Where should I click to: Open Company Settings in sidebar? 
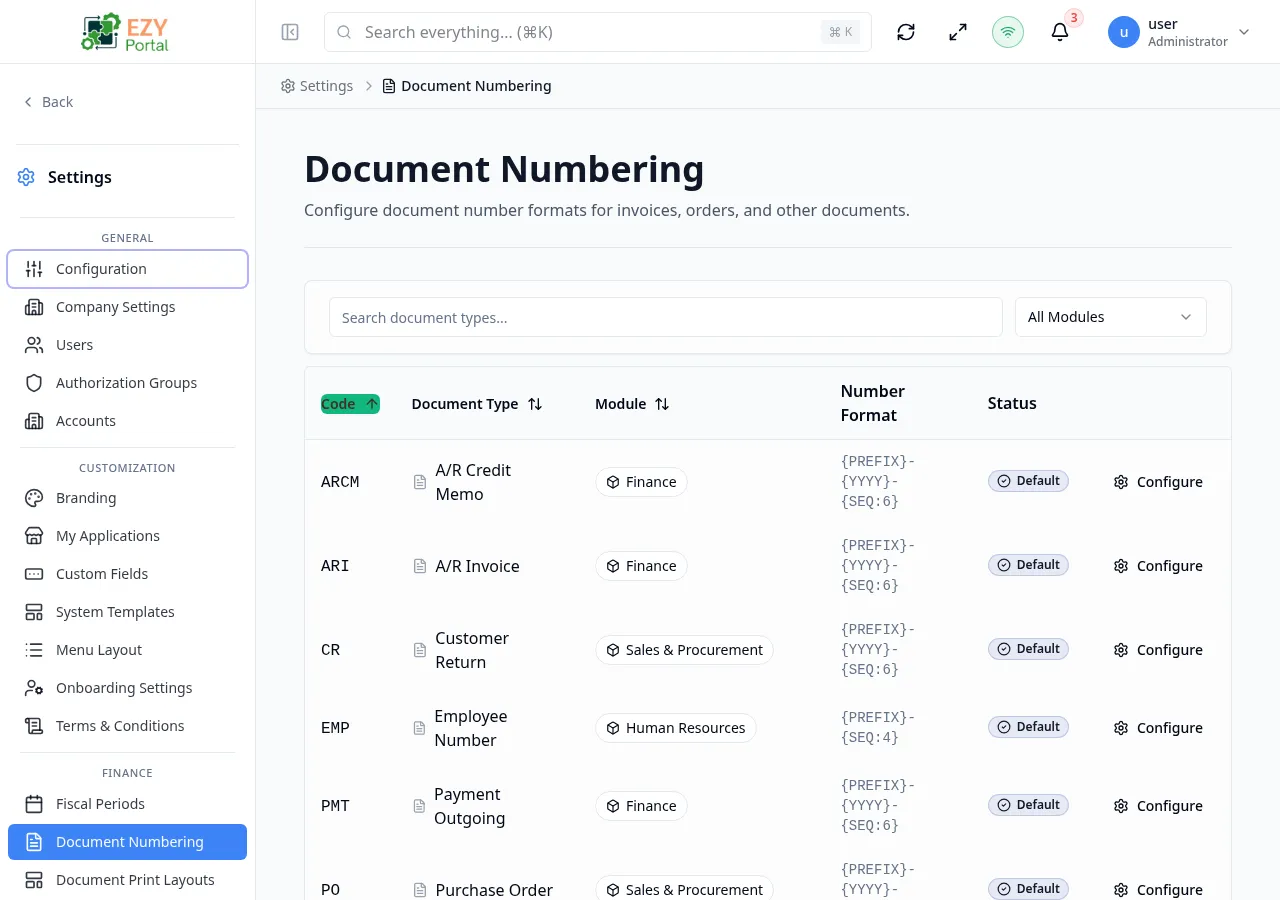[127, 307]
